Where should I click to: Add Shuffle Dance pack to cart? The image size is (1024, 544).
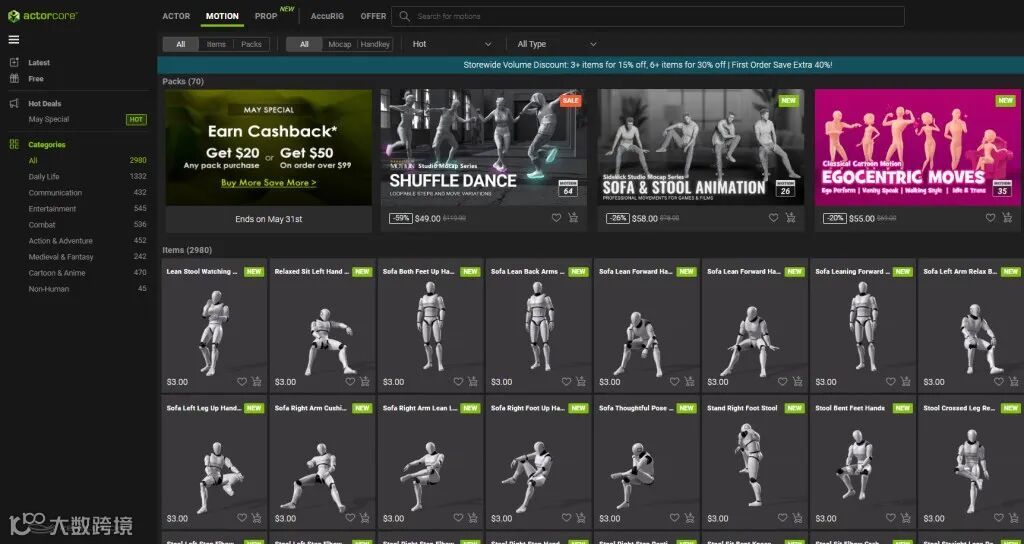(573, 218)
